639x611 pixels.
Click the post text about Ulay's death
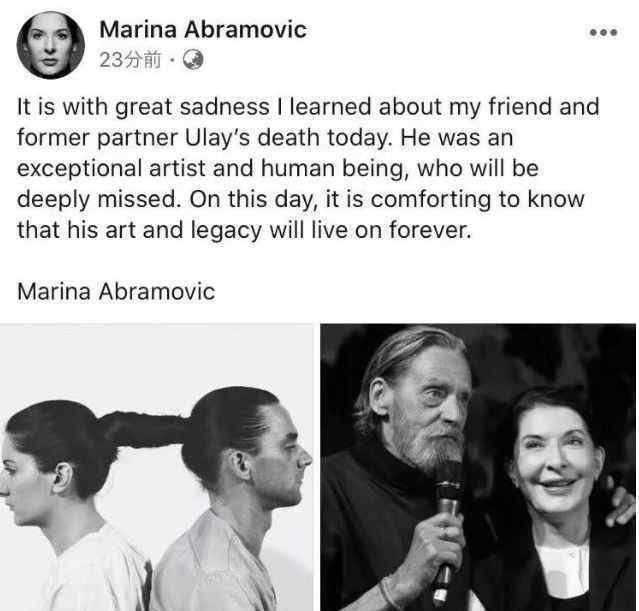click(308, 168)
